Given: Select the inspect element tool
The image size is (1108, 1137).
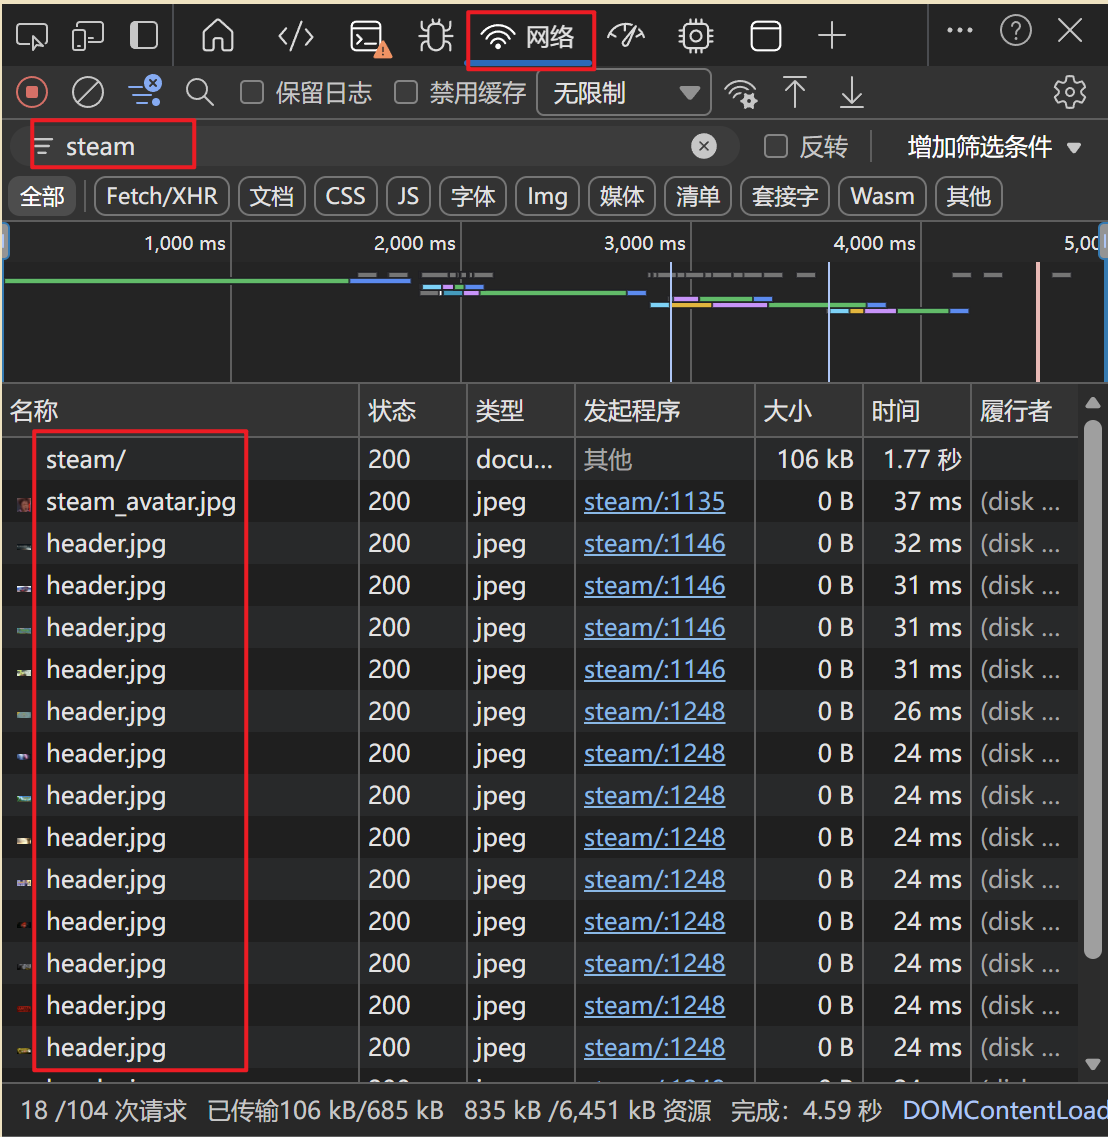Looking at the screenshot, I should click(32, 37).
